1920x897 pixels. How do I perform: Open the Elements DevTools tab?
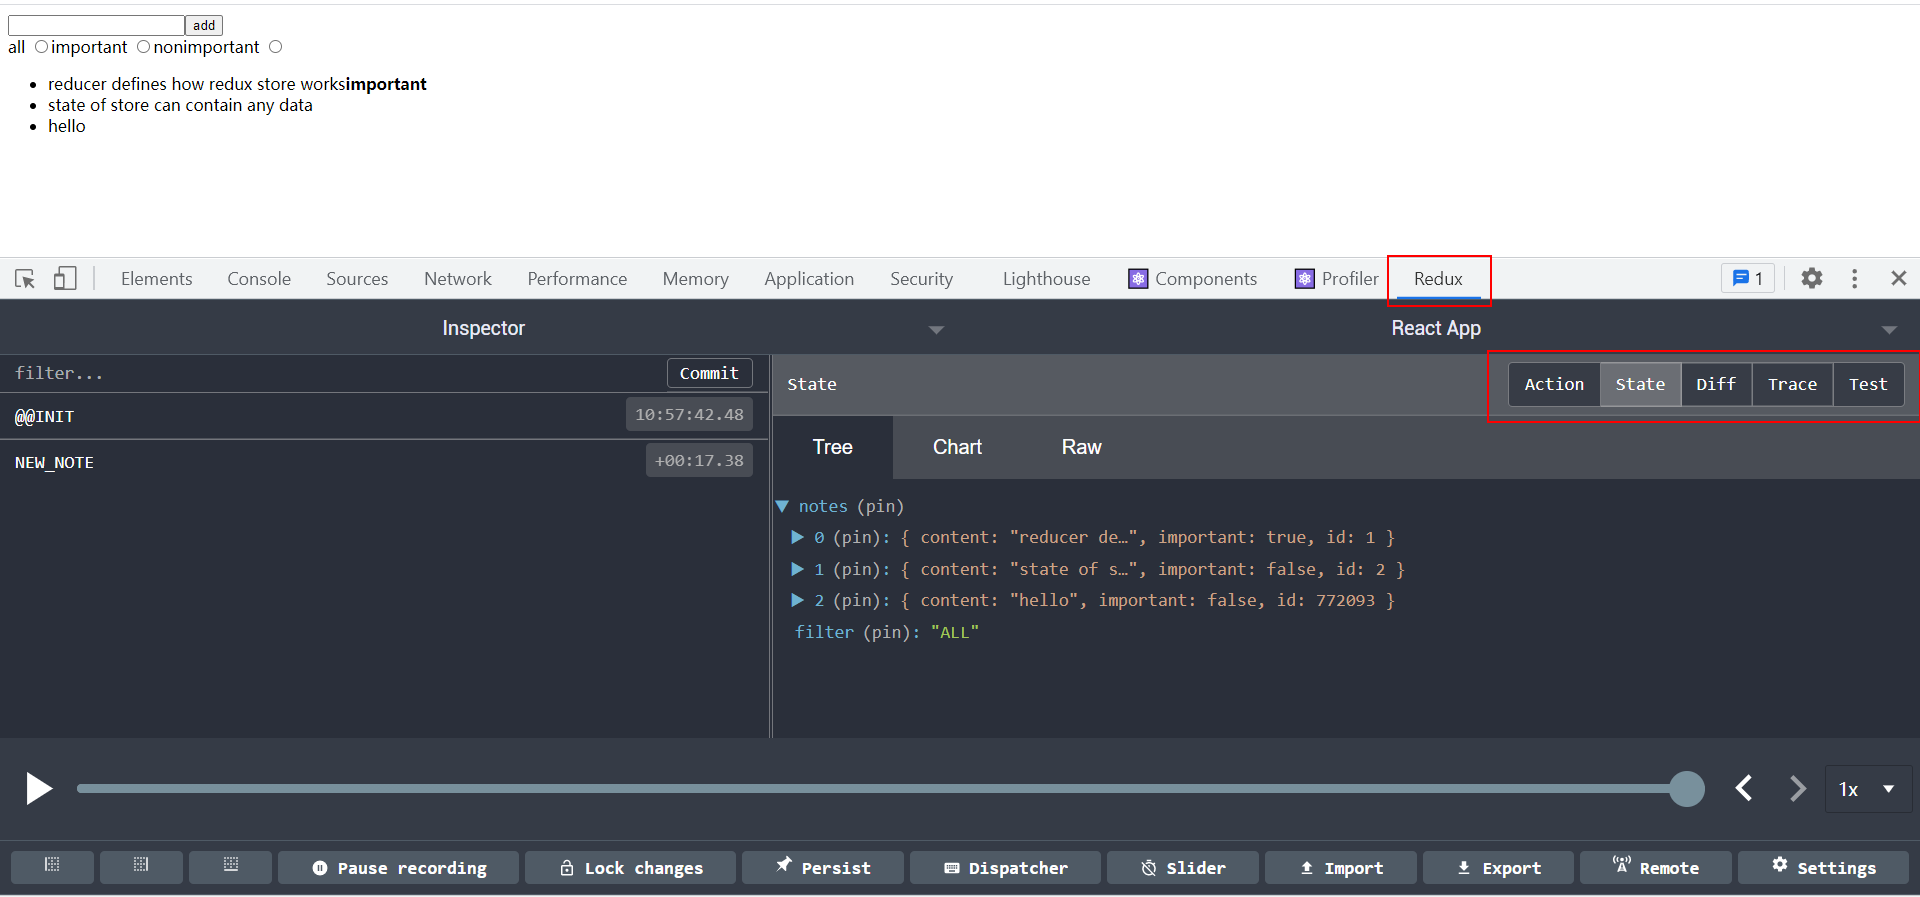tap(156, 279)
